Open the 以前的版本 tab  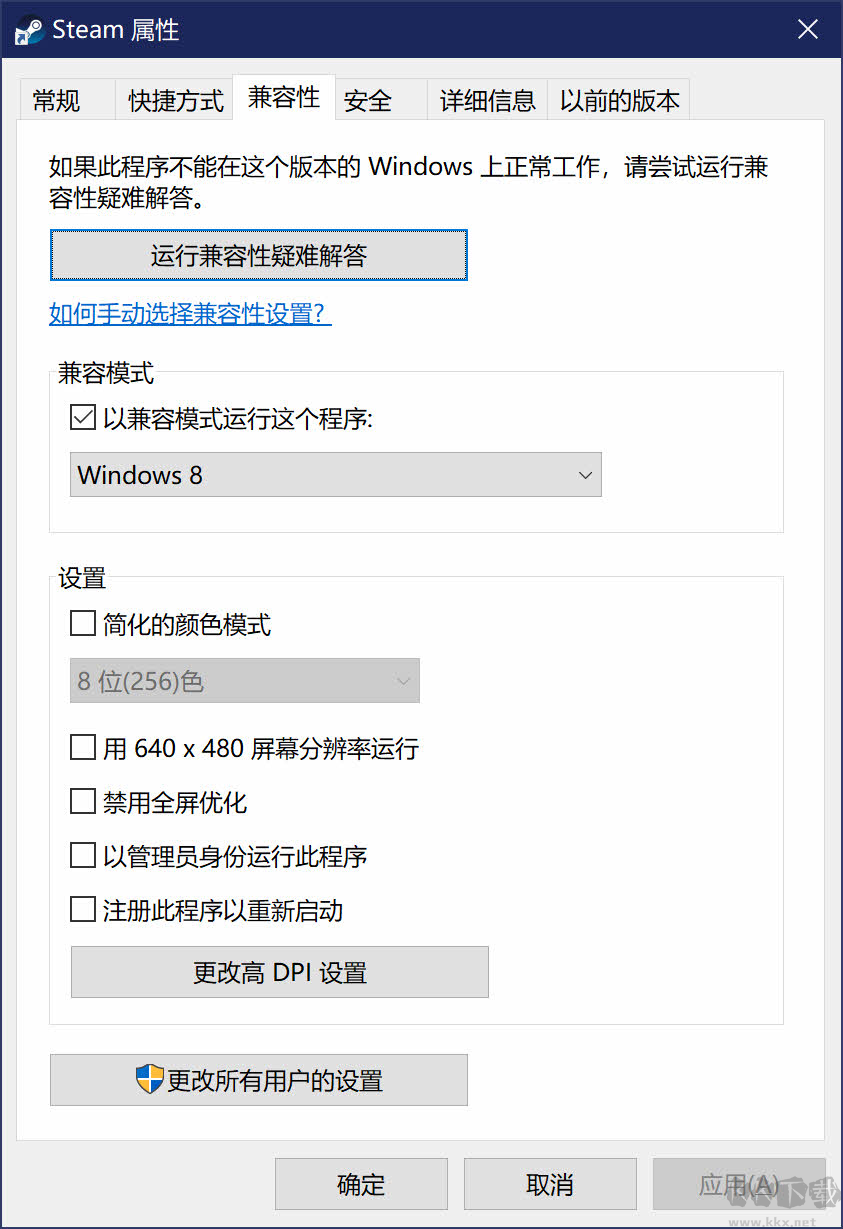coord(619,101)
